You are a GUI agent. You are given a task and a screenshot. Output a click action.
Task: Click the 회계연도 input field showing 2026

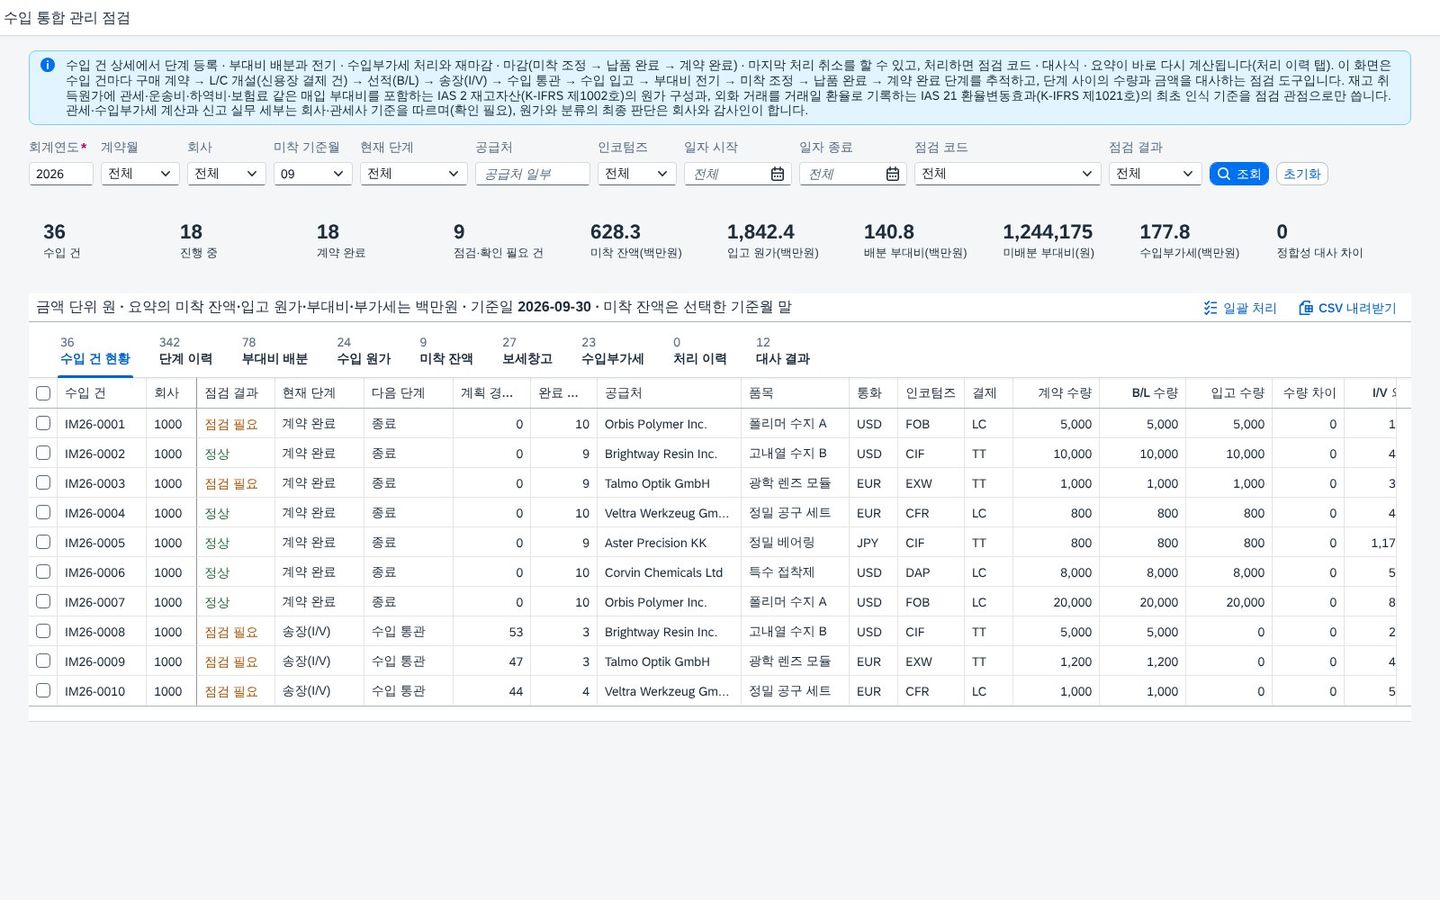(61, 174)
